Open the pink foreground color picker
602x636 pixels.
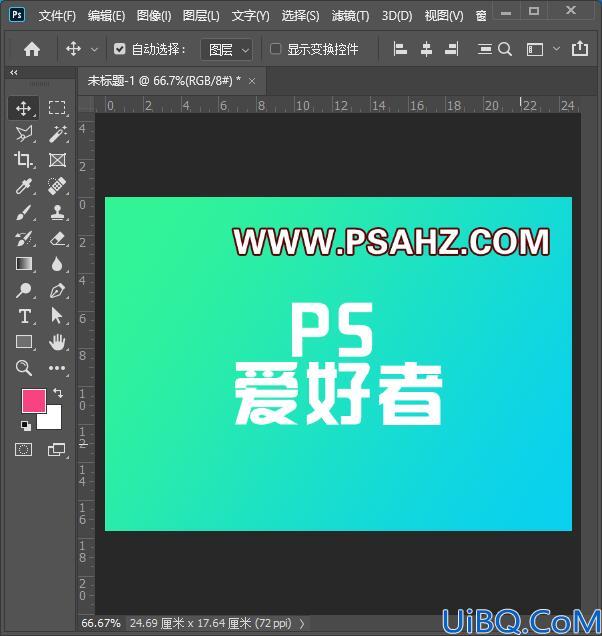(34, 401)
